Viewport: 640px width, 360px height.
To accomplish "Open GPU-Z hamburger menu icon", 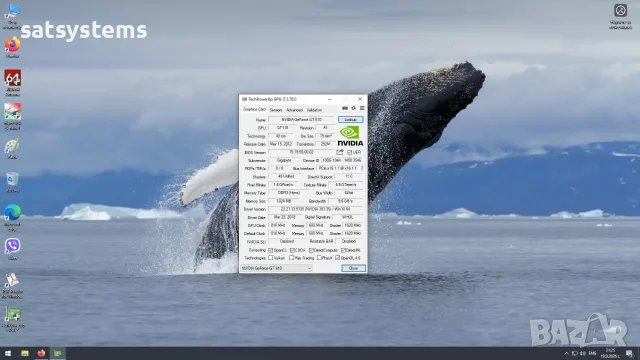I will (362, 109).
